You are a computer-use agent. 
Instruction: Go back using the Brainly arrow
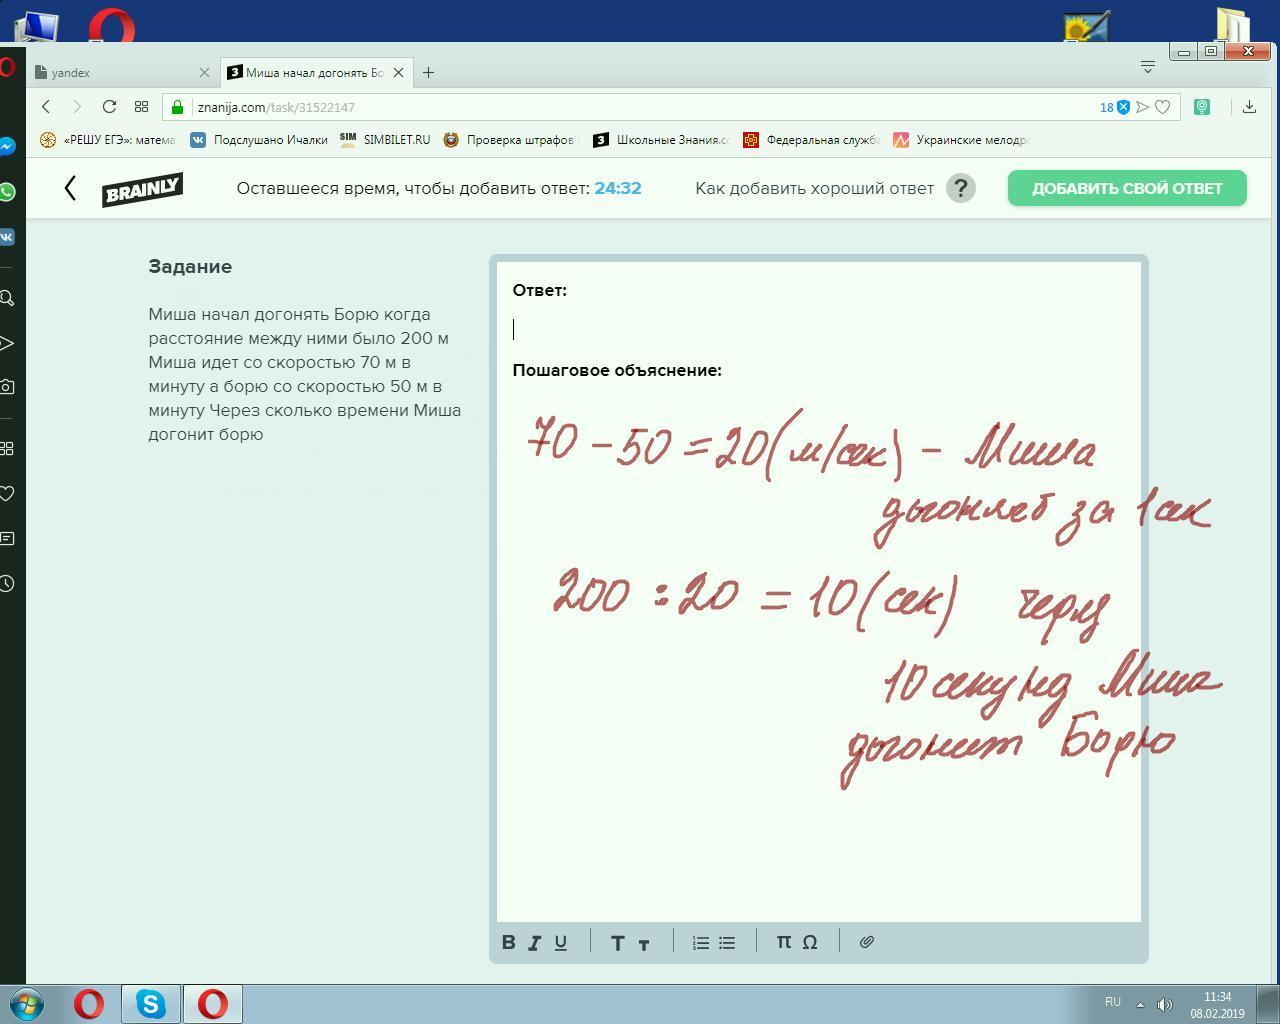tap(70, 188)
